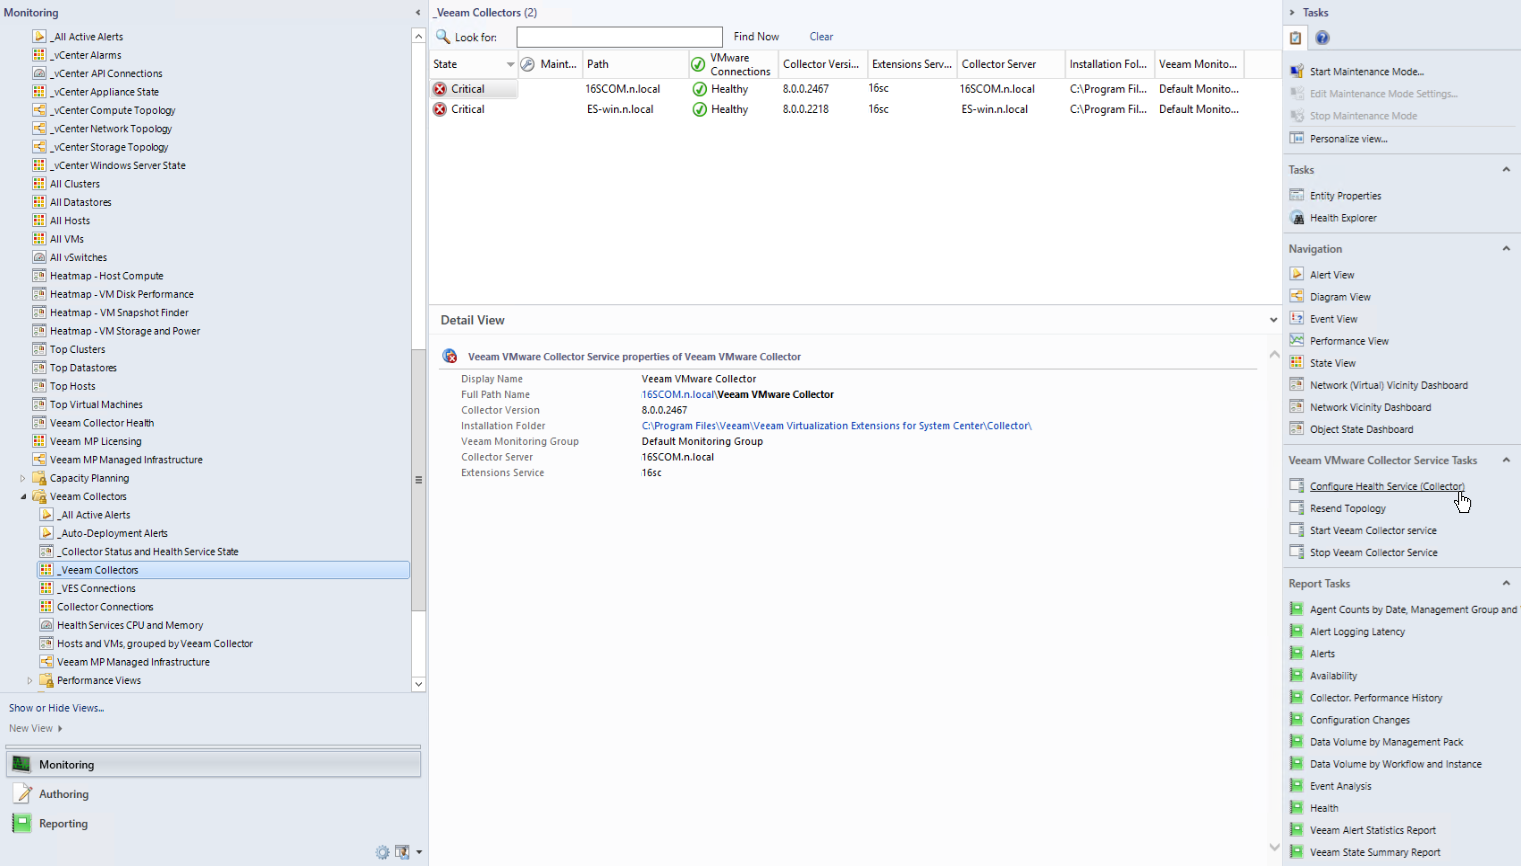Click the Top Virtual Machines view icon

point(39,404)
